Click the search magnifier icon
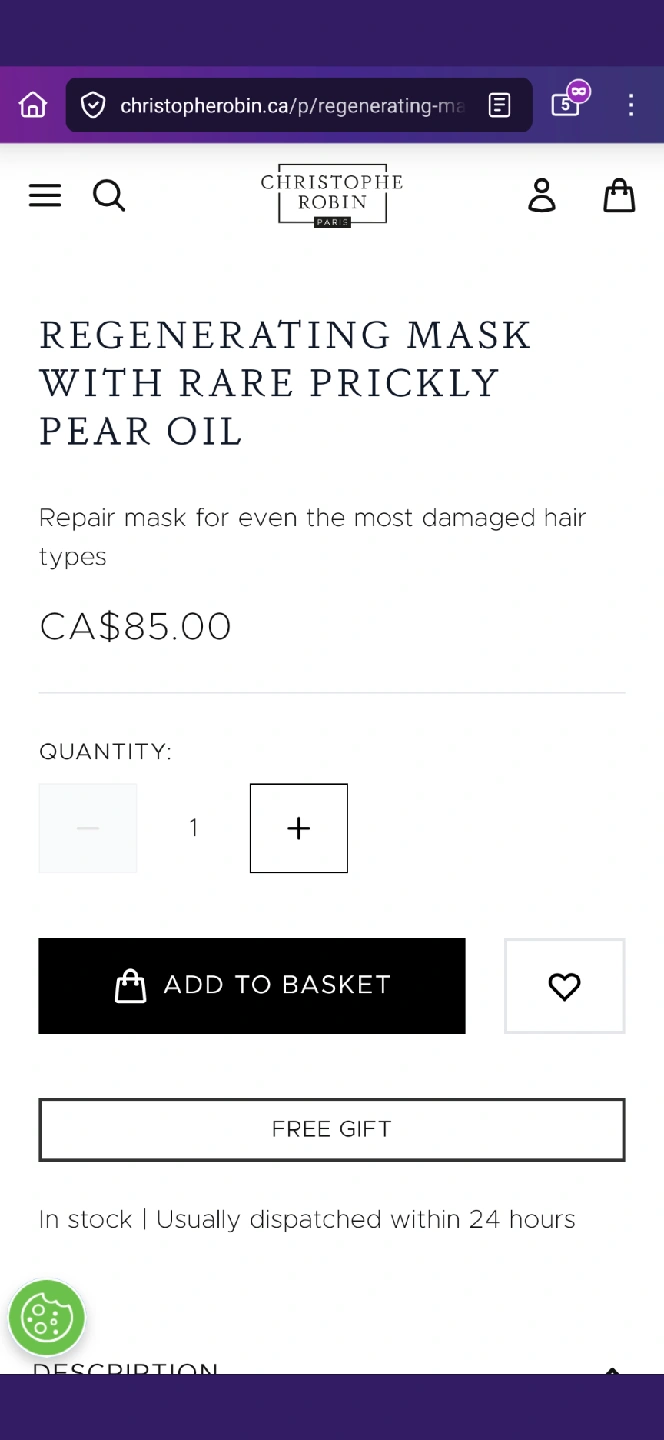Viewport: 664px width, 1440px height. 109,195
